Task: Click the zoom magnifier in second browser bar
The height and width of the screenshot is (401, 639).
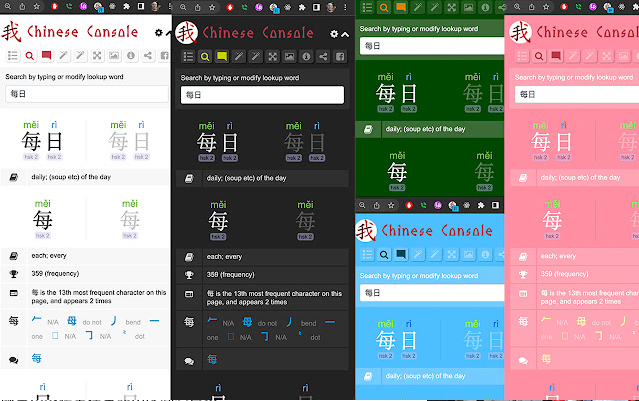Action: [183, 7]
